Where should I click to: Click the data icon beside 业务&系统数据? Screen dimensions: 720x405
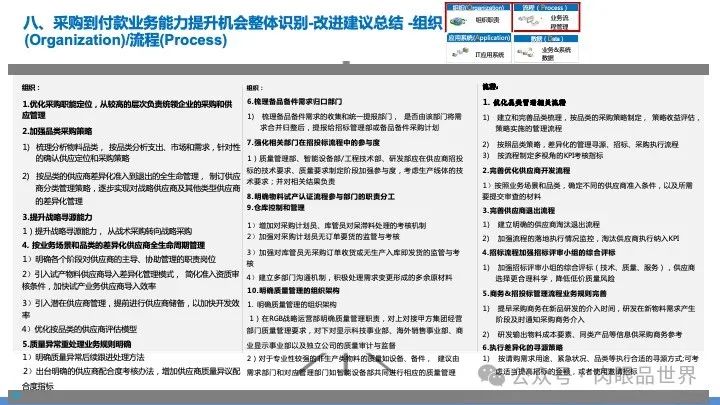pyautogui.click(x=526, y=53)
